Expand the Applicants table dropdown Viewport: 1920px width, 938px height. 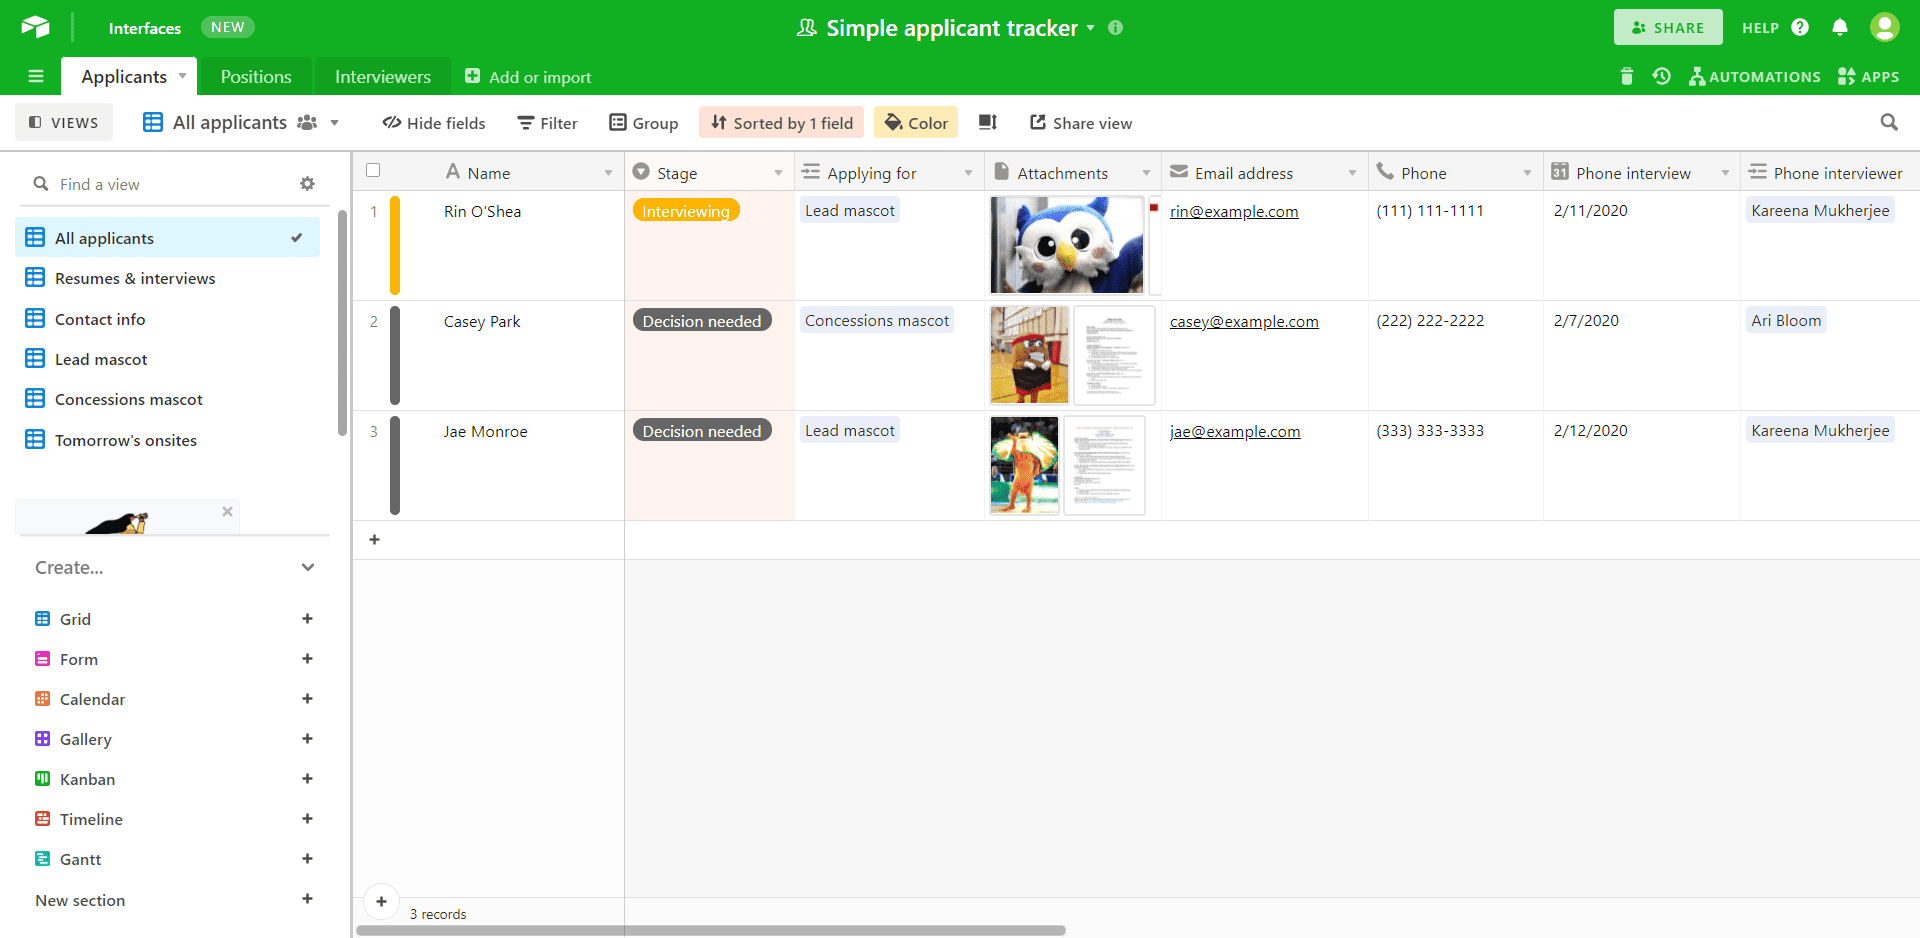(x=182, y=76)
